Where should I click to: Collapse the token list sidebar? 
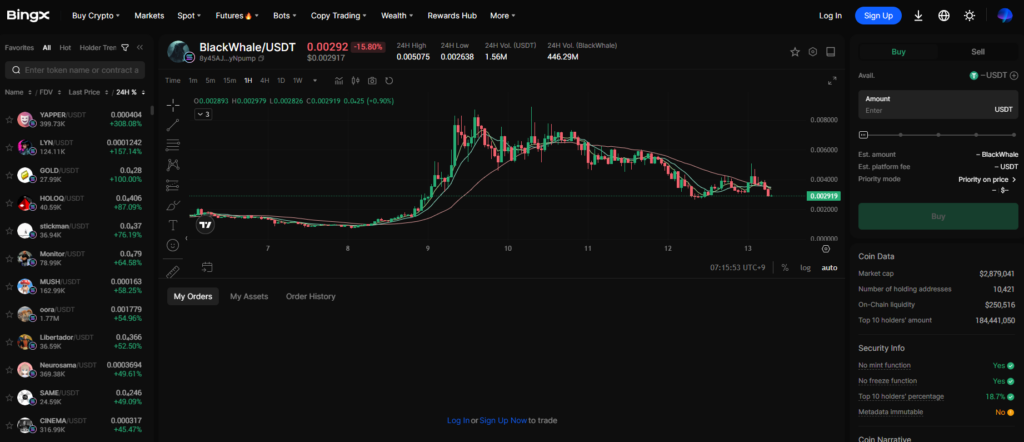click(x=140, y=47)
